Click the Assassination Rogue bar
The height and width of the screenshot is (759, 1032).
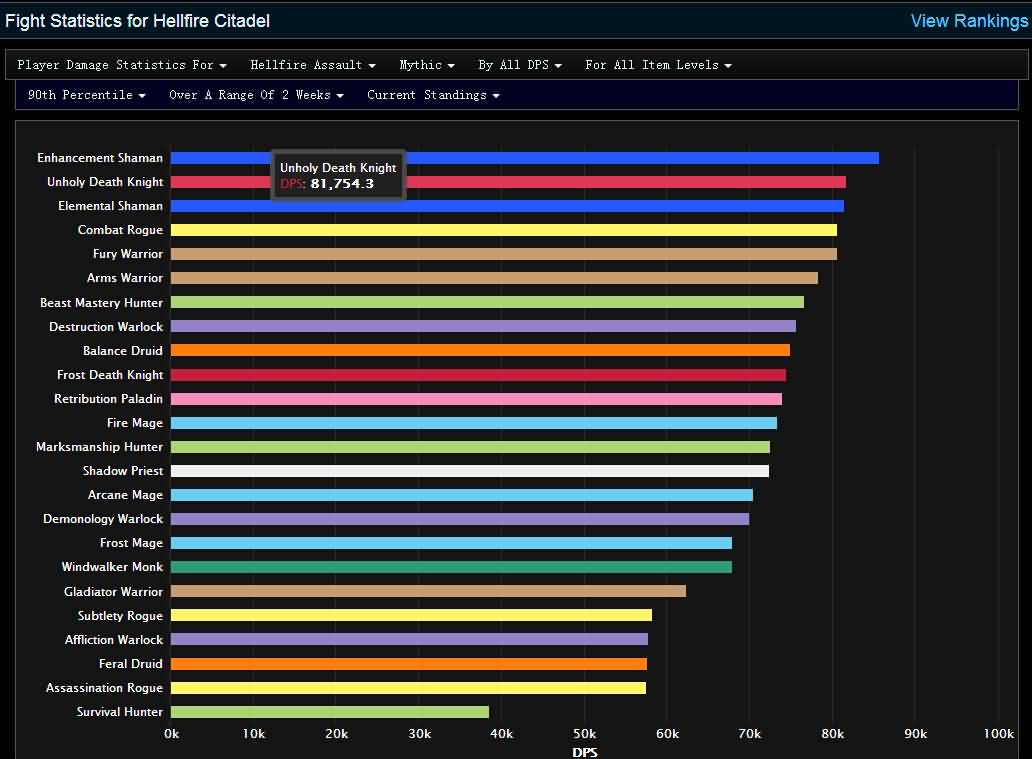coord(408,687)
